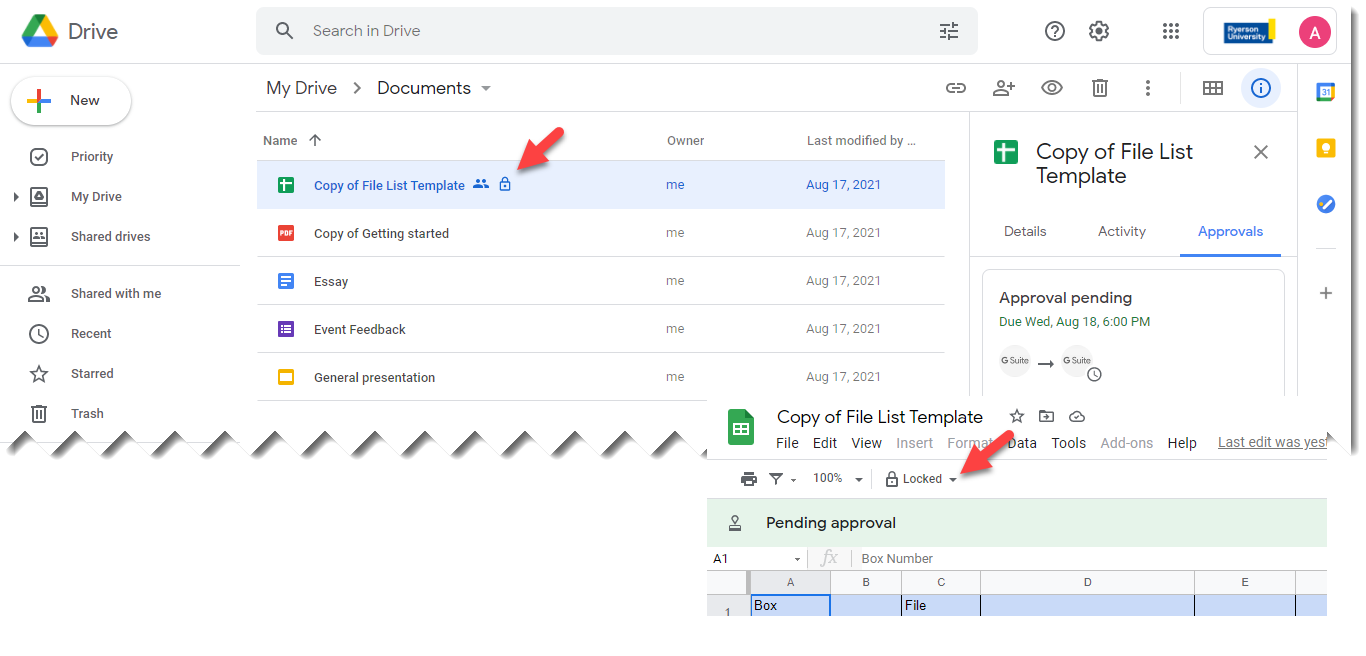
Task: Click the get link icon in toolbar
Action: pyautogui.click(x=956, y=88)
